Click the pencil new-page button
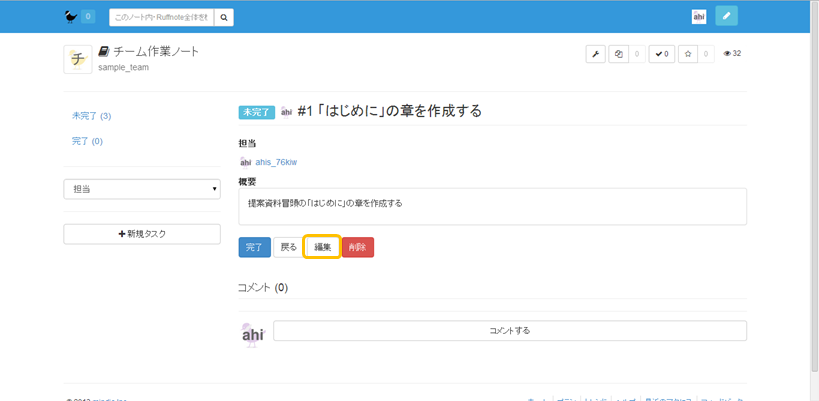819x401 pixels. 727,16
